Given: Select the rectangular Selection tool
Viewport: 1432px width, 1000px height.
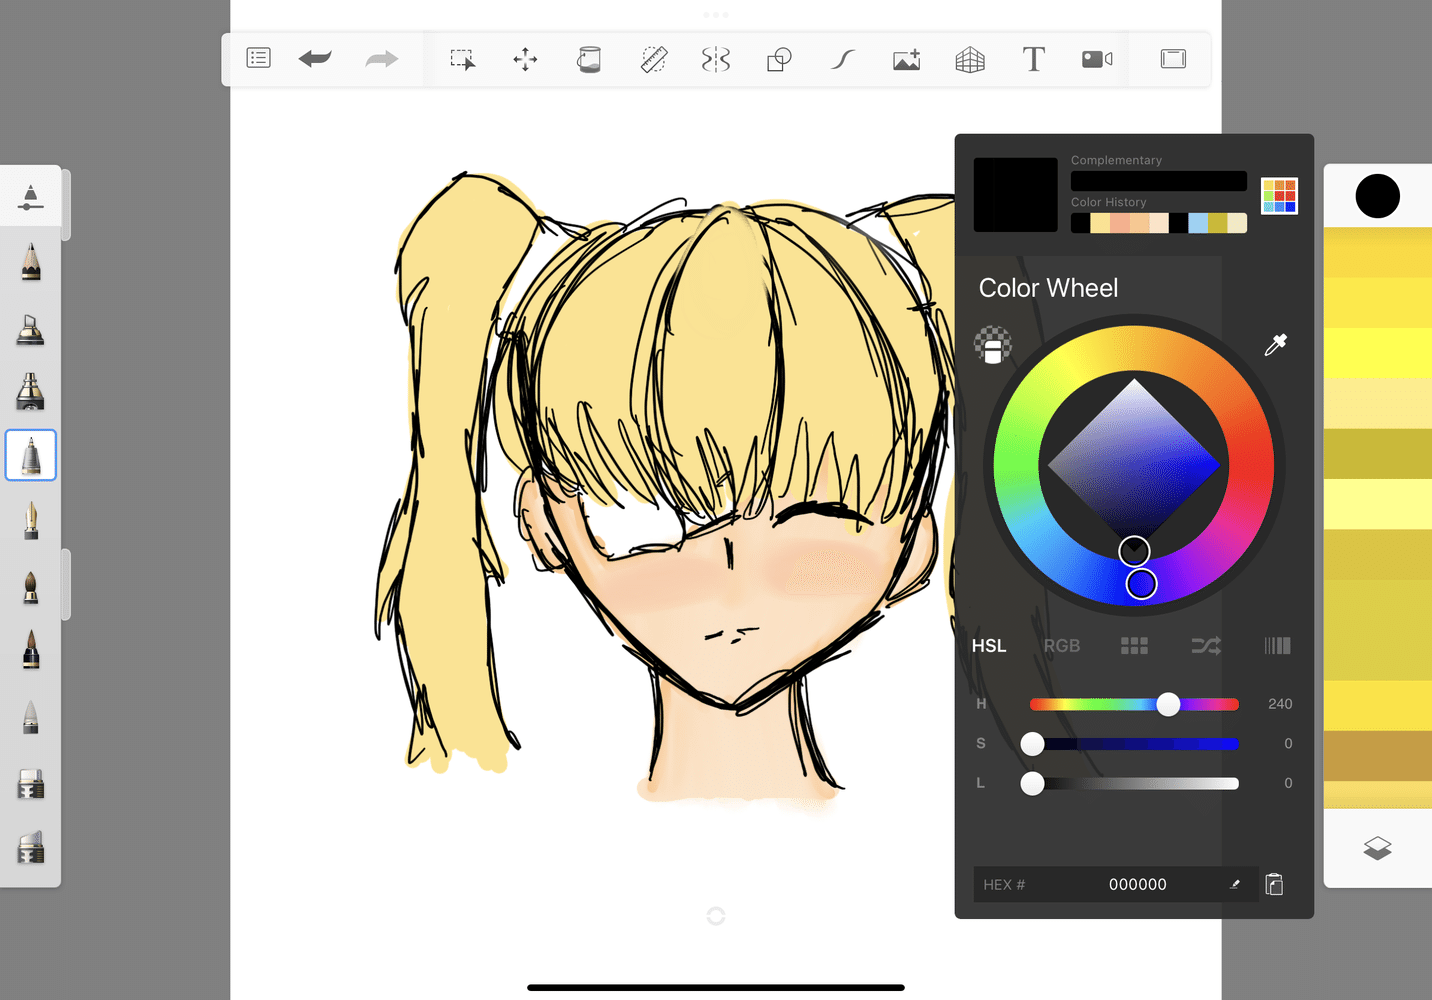Looking at the screenshot, I should point(462,59).
